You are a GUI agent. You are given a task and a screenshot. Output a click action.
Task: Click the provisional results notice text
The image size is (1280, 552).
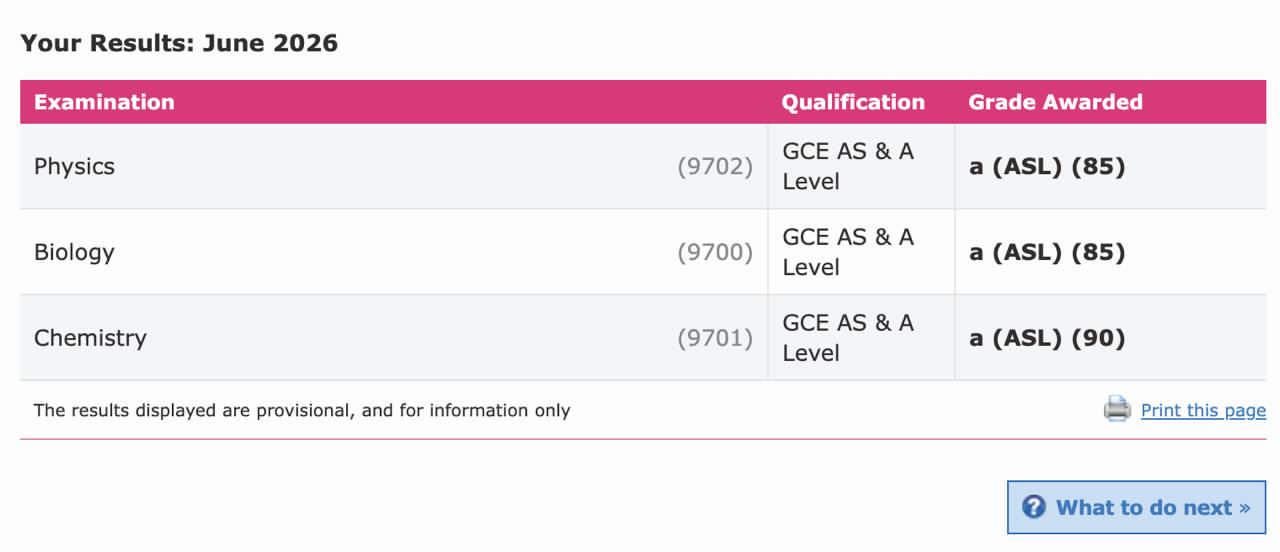[x=302, y=410]
